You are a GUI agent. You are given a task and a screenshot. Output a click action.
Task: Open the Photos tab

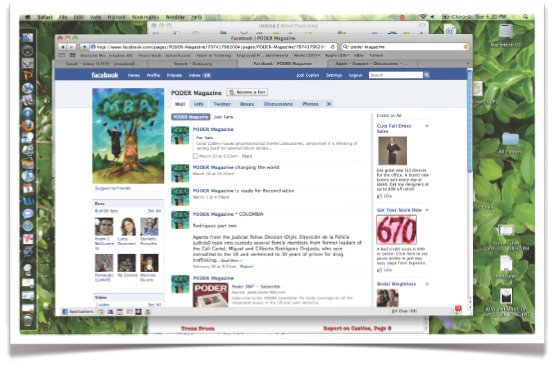[310, 104]
